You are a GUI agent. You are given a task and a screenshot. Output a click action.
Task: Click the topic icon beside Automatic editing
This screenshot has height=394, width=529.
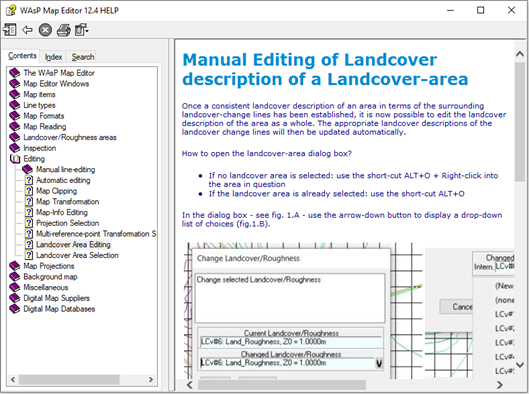click(29, 180)
